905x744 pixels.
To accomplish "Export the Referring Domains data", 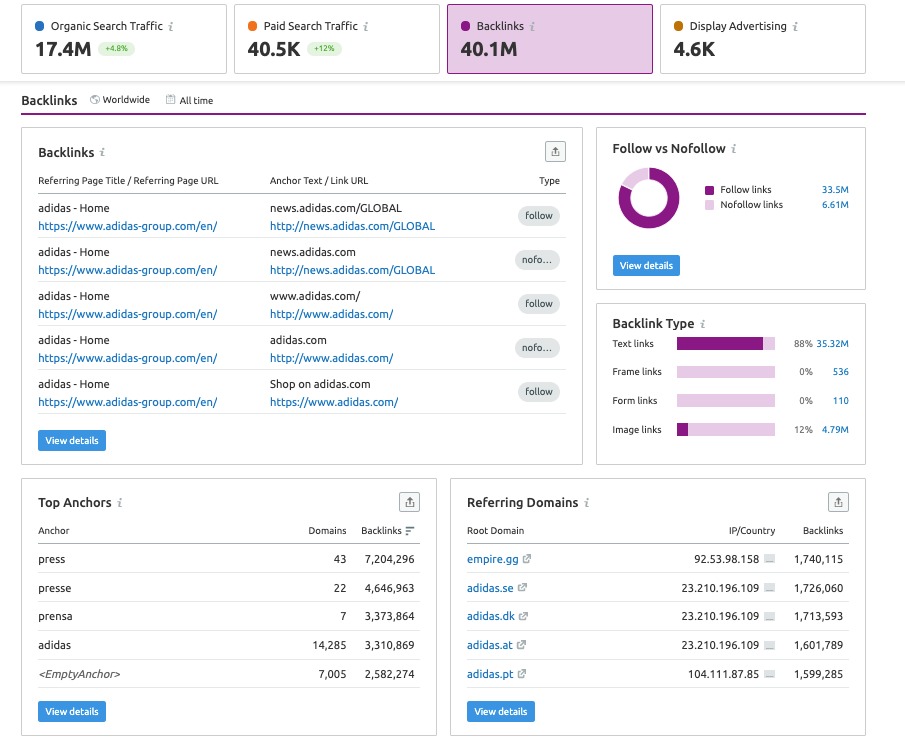I will (837, 500).
